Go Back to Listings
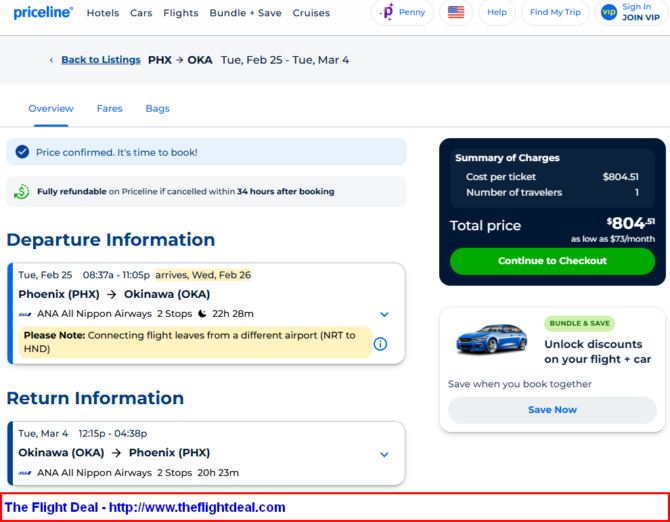 (x=101, y=60)
